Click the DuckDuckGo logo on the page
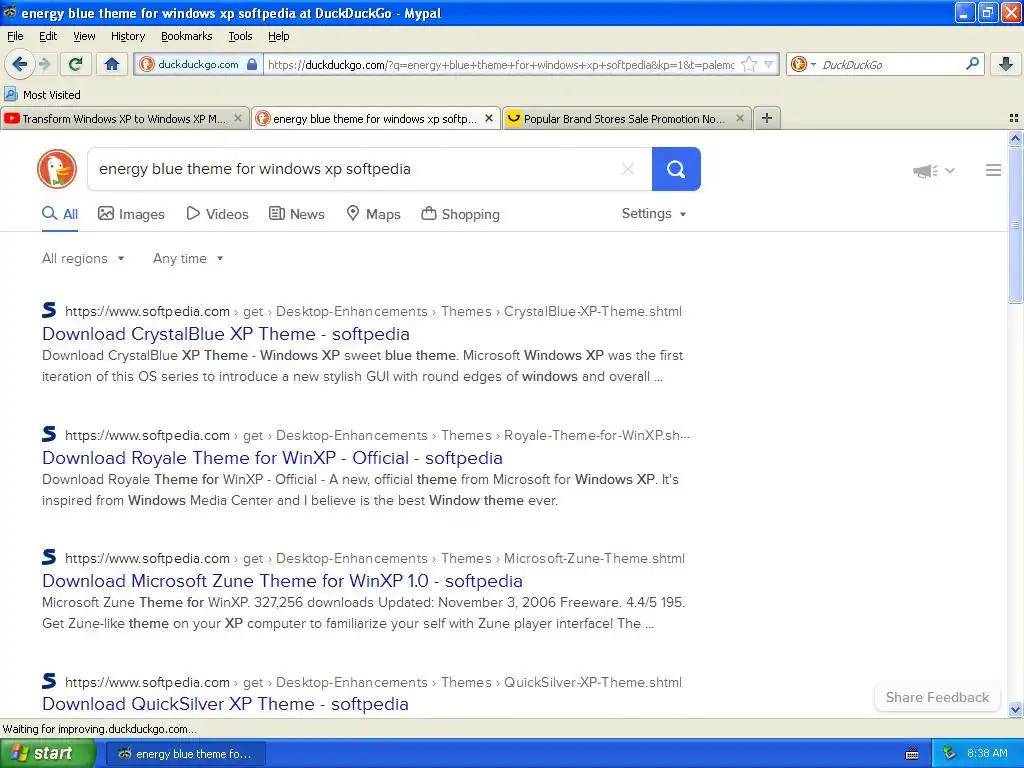 57,169
